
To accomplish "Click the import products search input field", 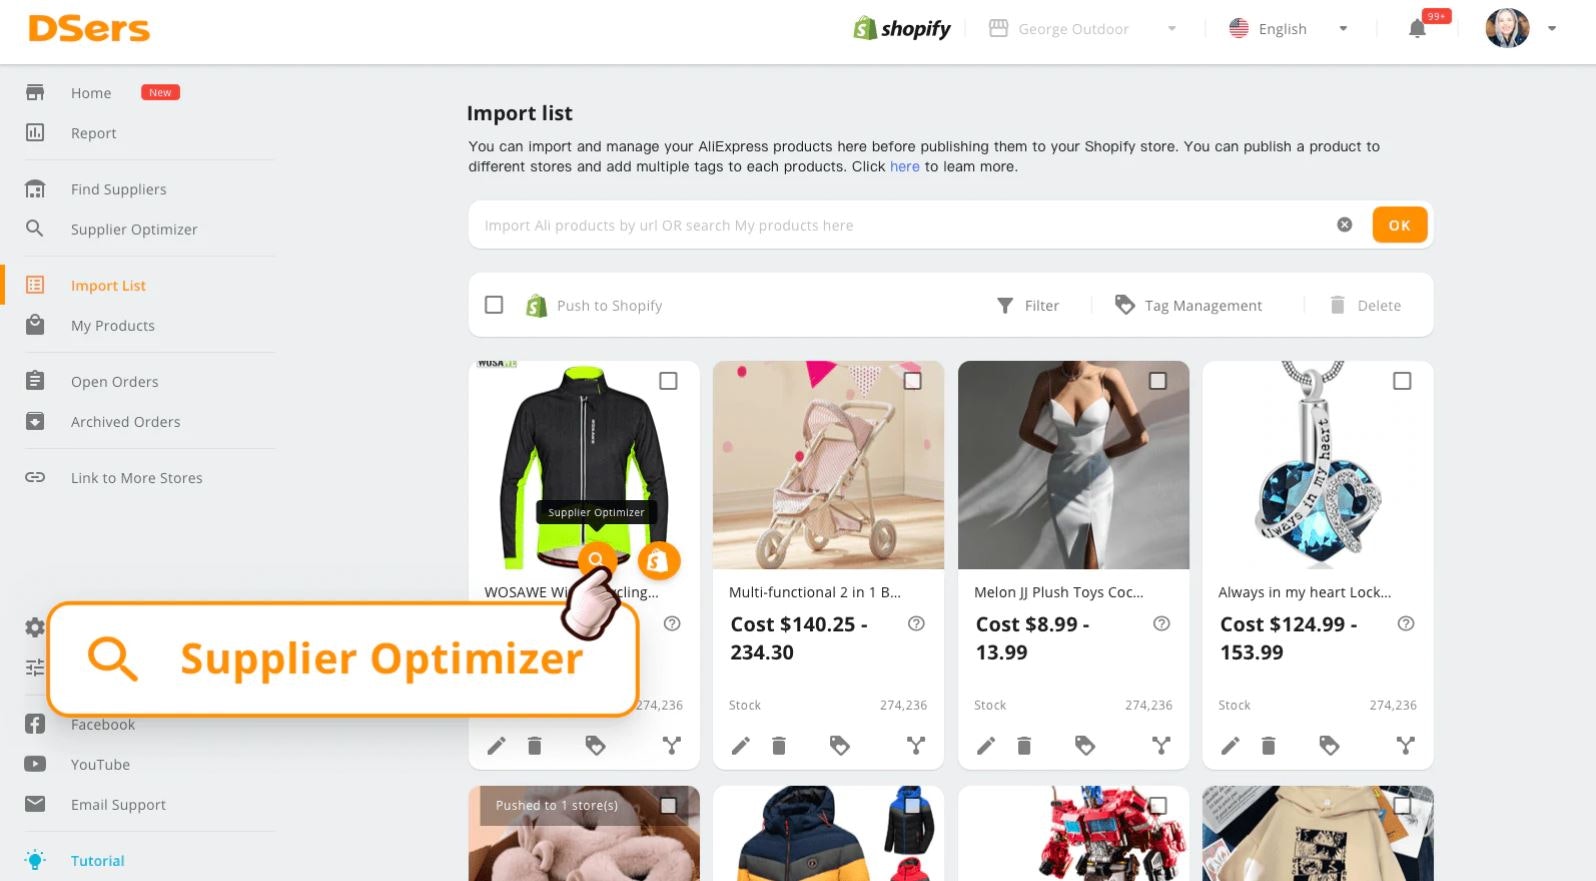I will [900, 225].
